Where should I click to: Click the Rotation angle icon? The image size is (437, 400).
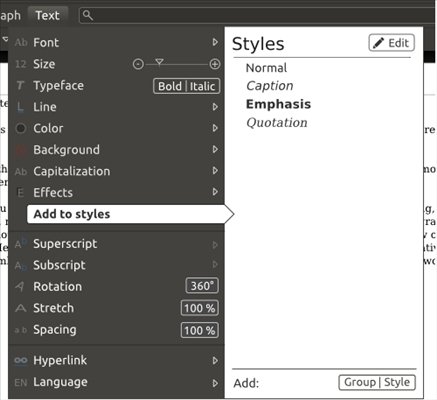[20, 287]
